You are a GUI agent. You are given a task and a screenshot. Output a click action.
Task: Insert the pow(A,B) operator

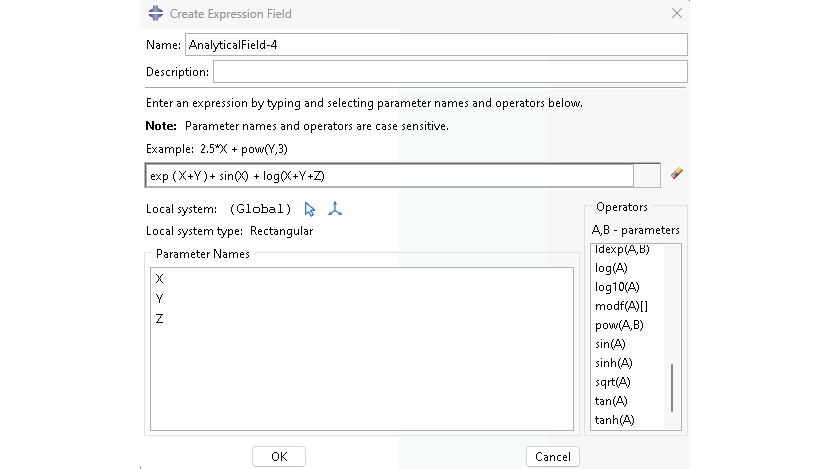coord(619,325)
